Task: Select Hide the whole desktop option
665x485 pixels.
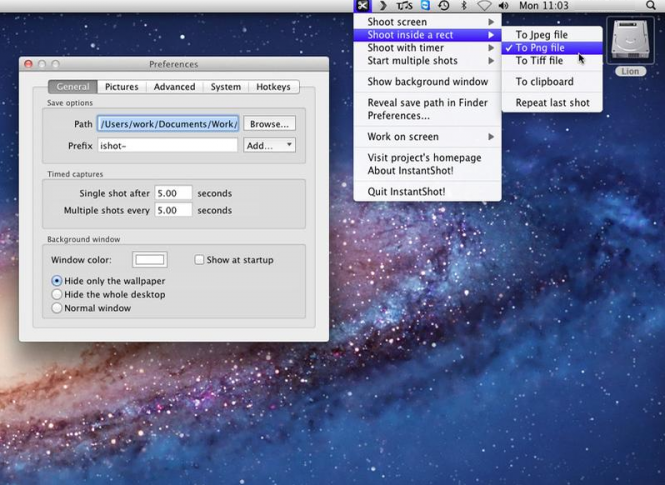Action: (57, 295)
